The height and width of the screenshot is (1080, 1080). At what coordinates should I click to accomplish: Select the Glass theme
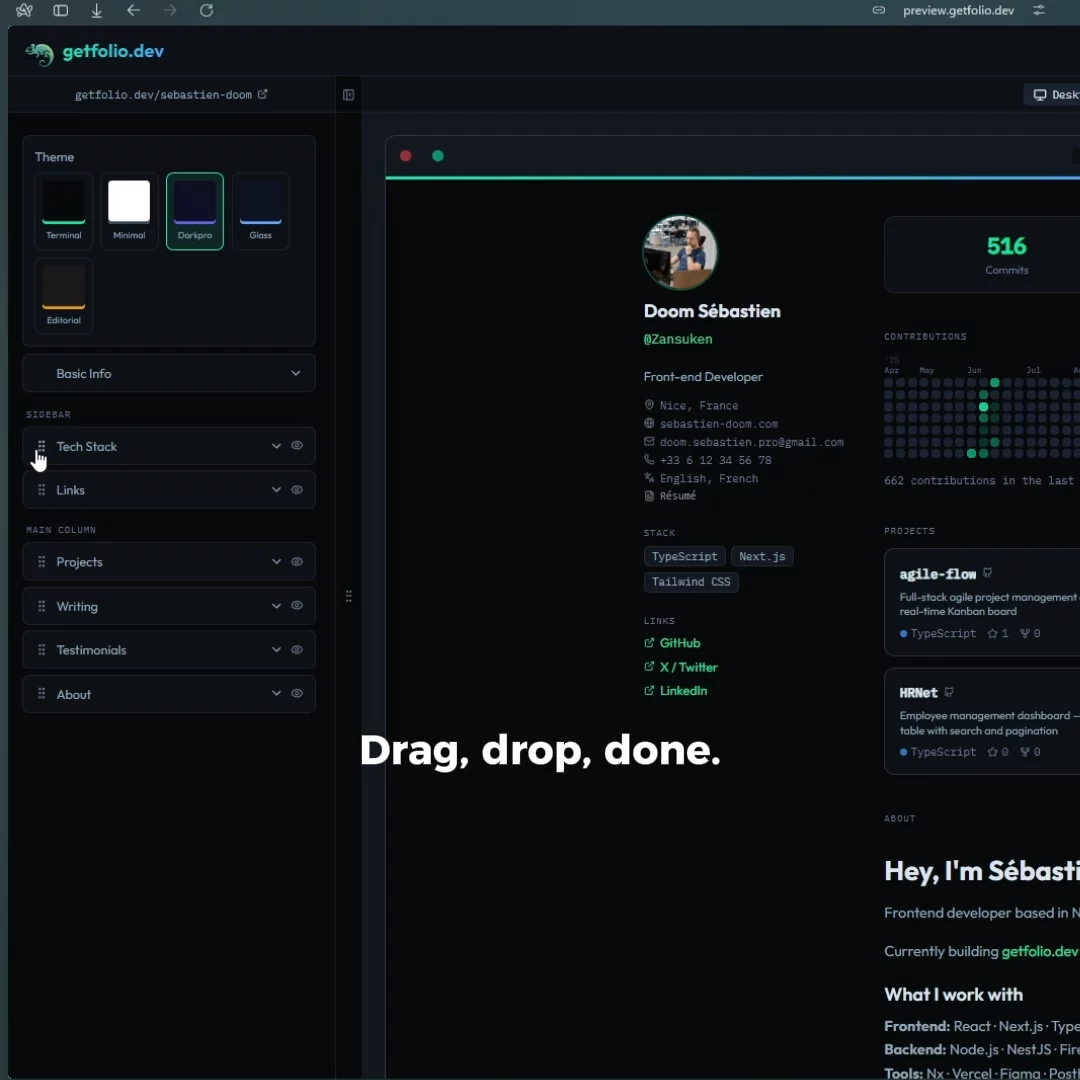(x=260, y=211)
